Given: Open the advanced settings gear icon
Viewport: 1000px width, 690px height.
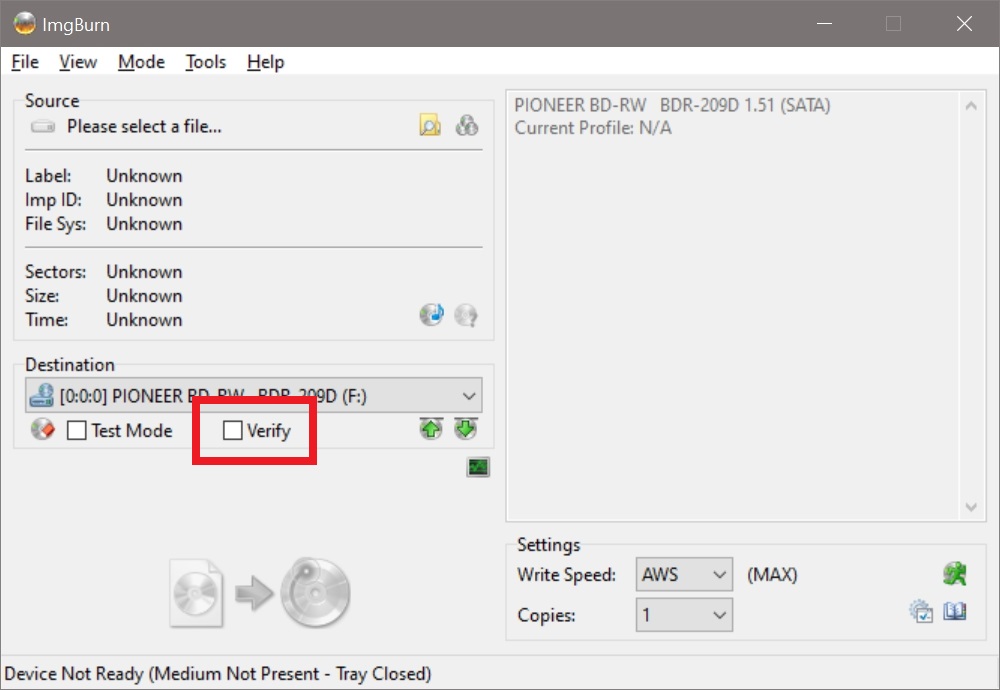Looking at the screenshot, I should click(921, 612).
